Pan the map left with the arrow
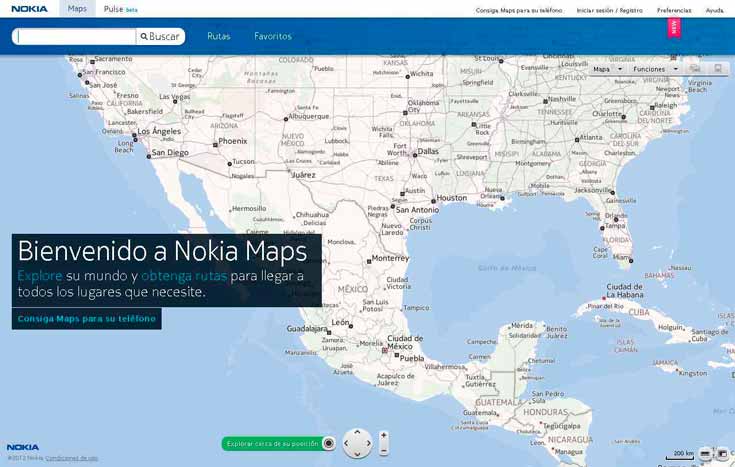The width and height of the screenshot is (735, 467). (x=346, y=443)
